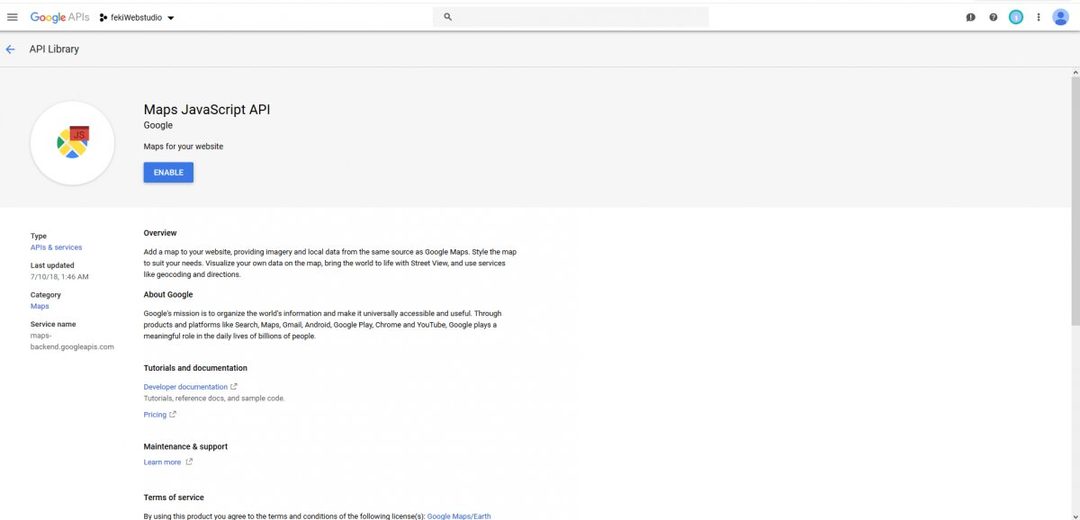Click the Google APIs logo

pyautogui.click(x=59, y=17)
